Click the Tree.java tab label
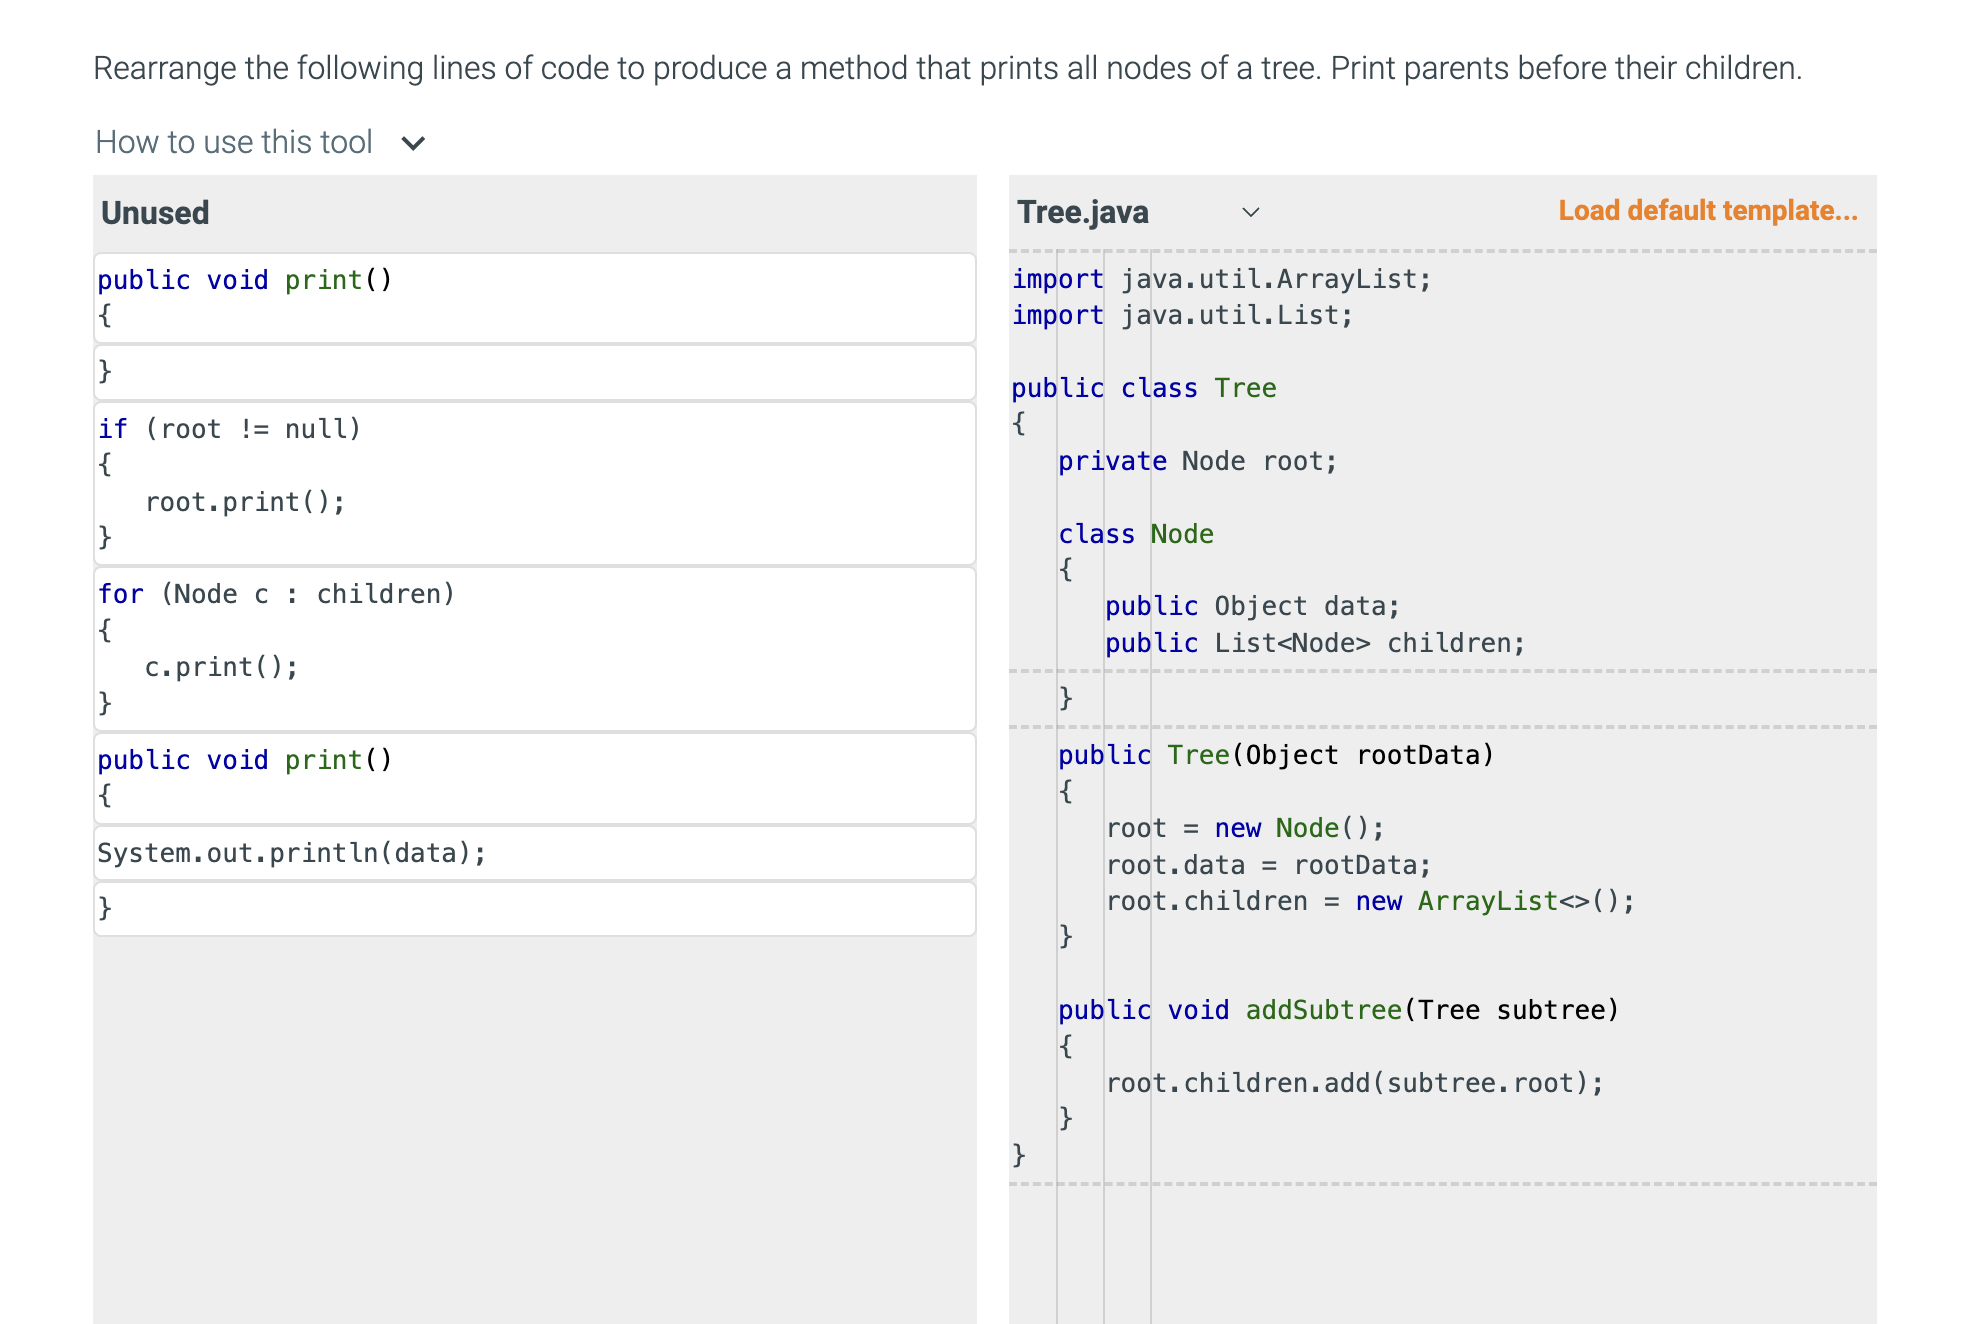Screen dimensions: 1964x1324 tap(1081, 211)
